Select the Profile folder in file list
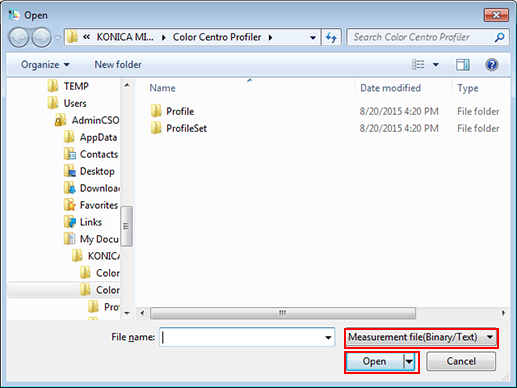The width and height of the screenshot is (517, 388). coord(172,111)
